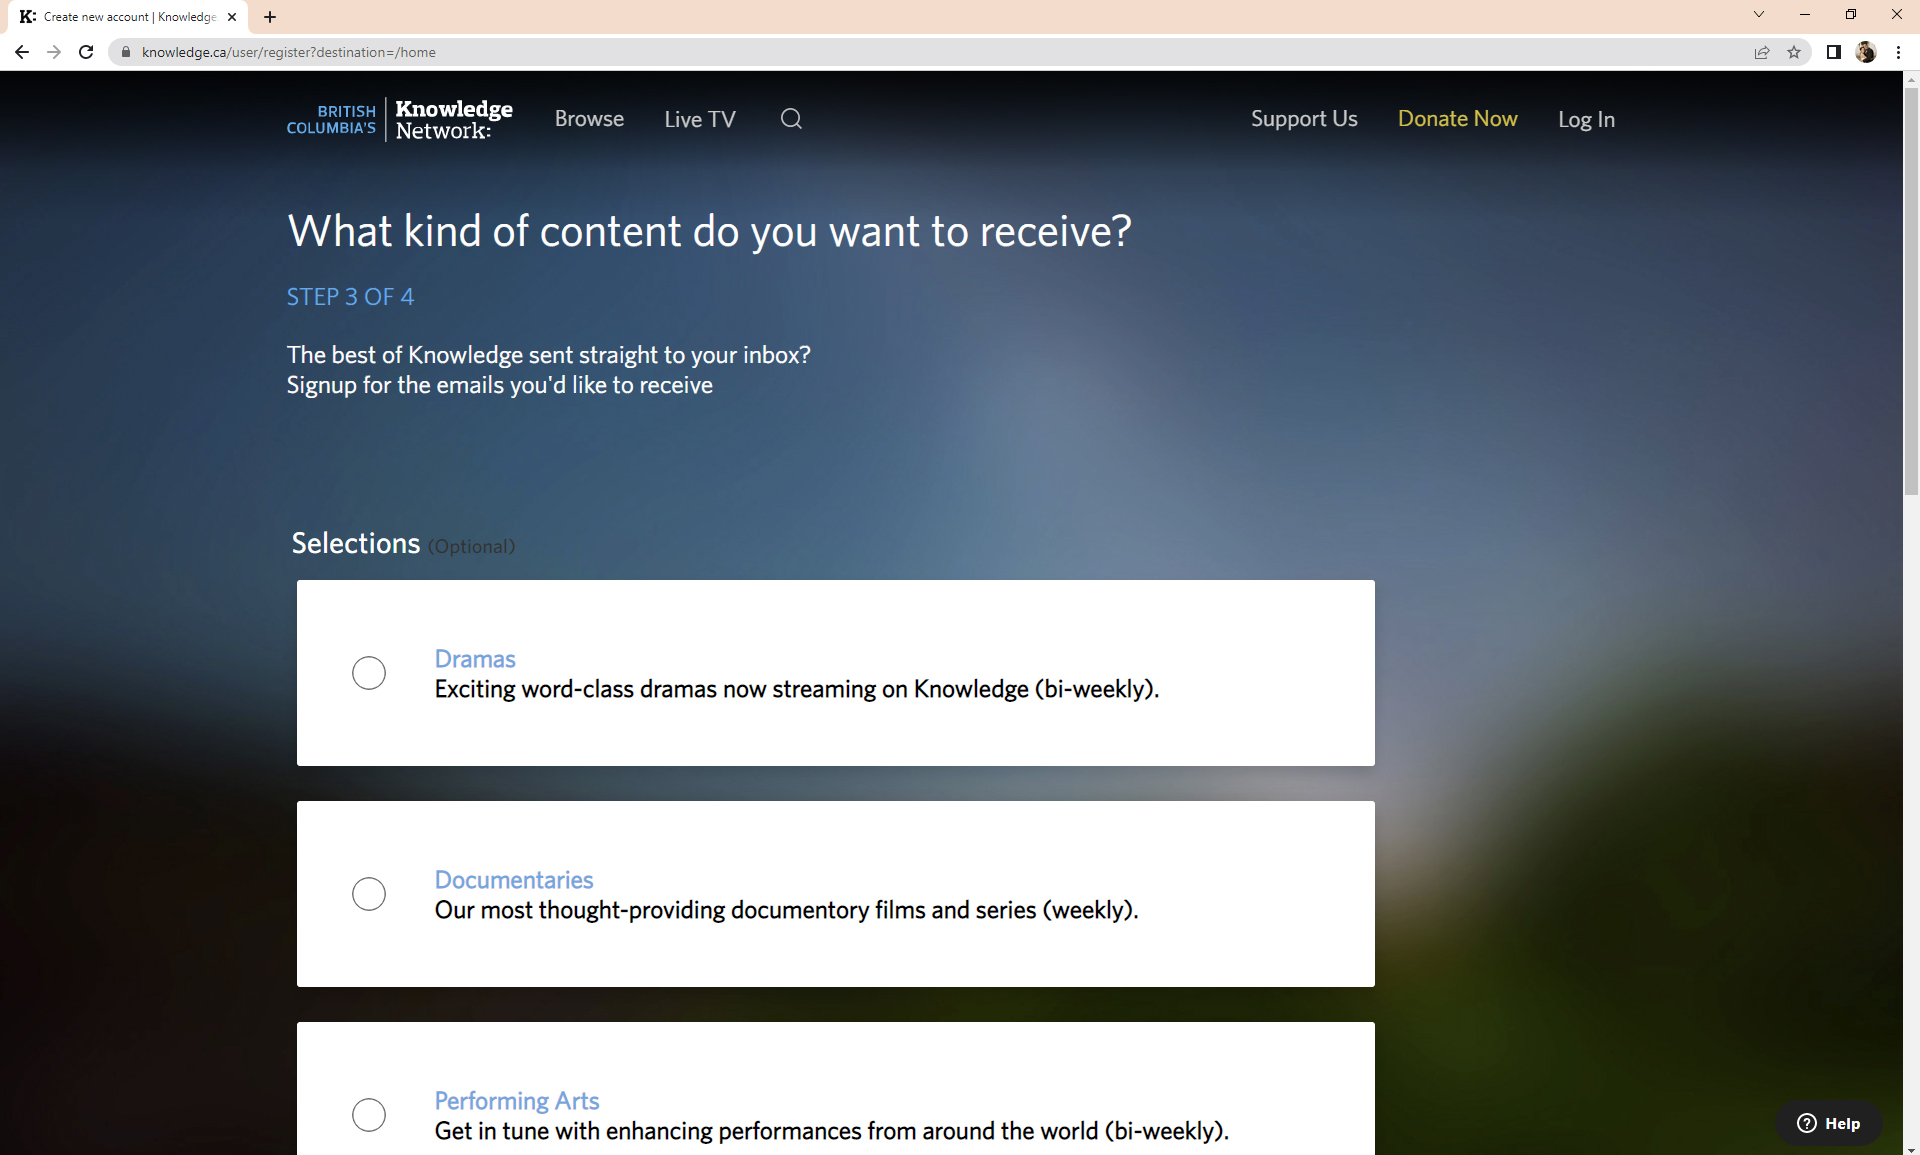Click the Documentaries description text
1920x1155 pixels.
pyautogui.click(x=786, y=910)
